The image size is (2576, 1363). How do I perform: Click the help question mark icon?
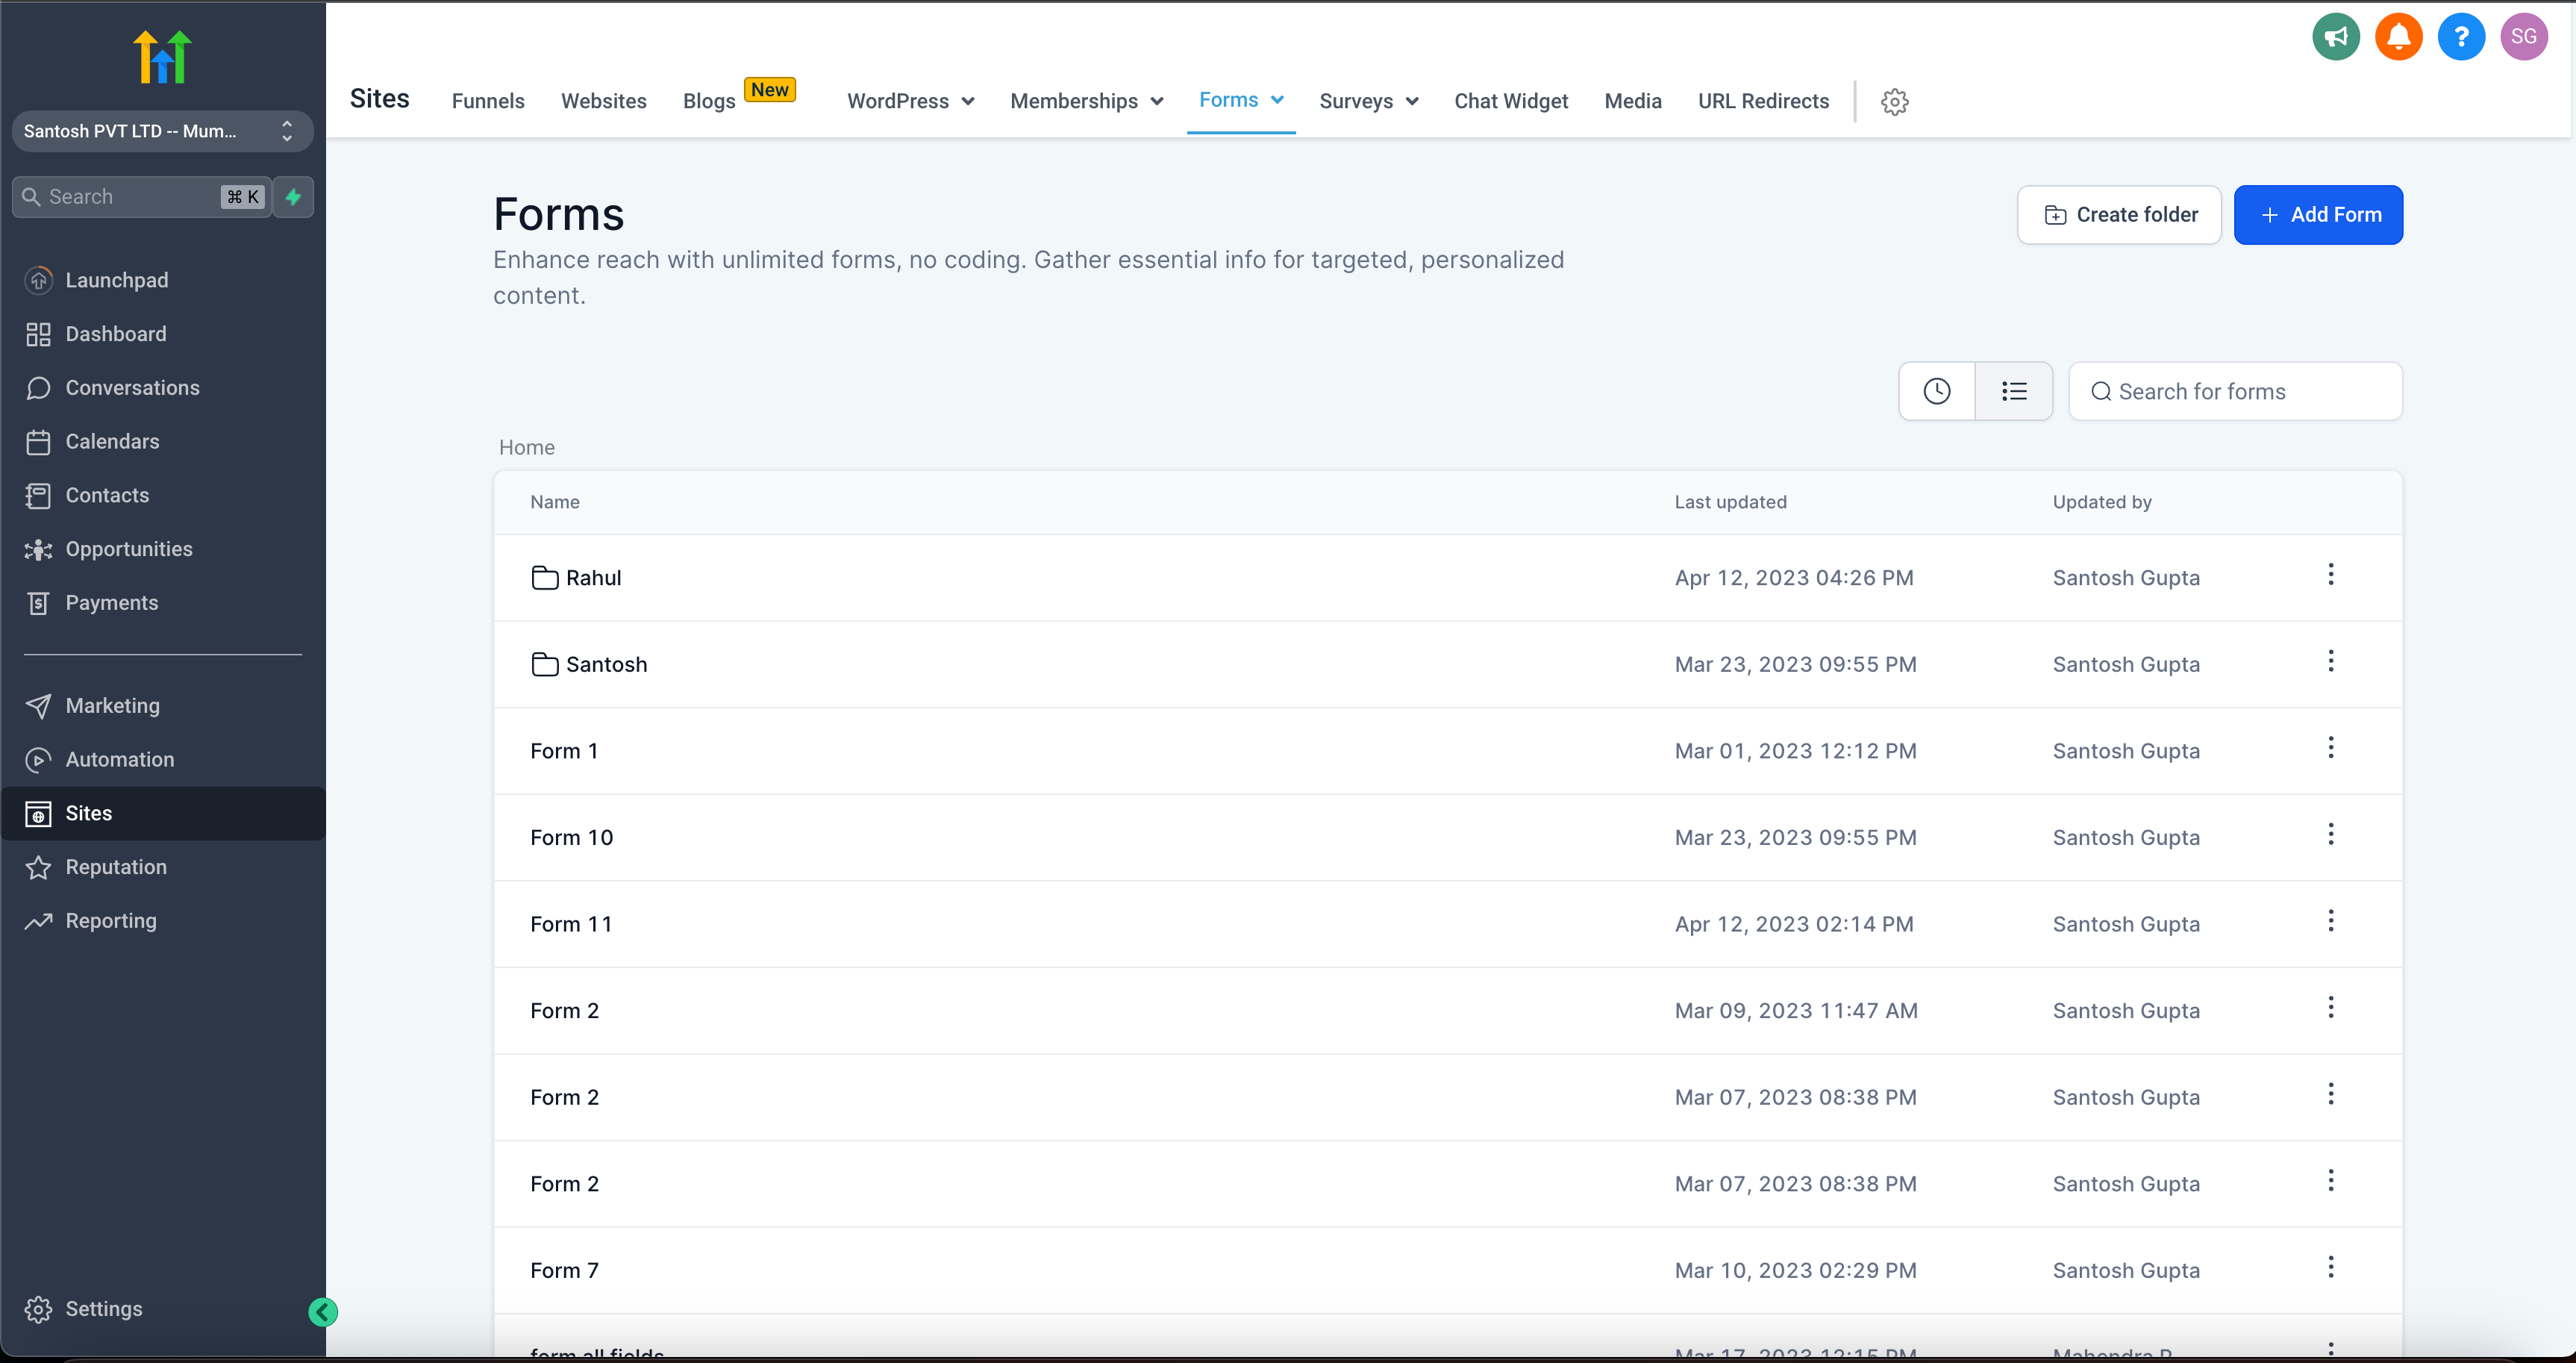pyautogui.click(x=2462, y=36)
